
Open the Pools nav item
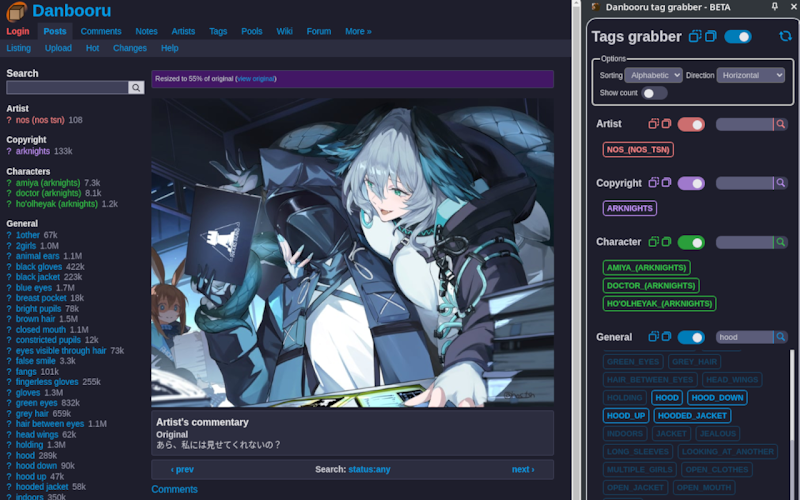point(252,31)
